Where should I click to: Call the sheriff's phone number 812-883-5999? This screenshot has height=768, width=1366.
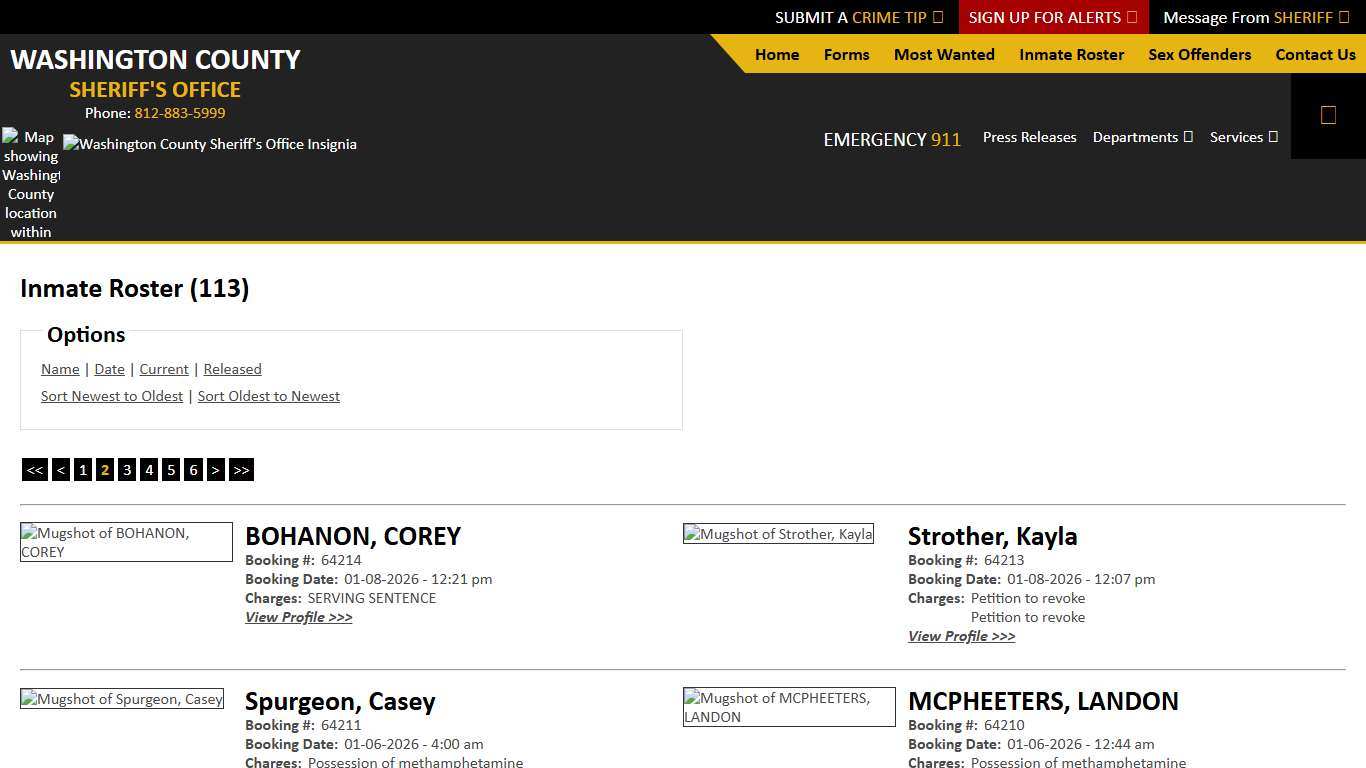(180, 112)
